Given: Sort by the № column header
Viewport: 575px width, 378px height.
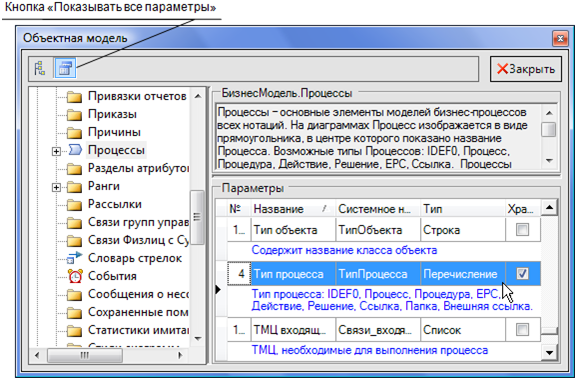Looking at the screenshot, I should (239, 209).
